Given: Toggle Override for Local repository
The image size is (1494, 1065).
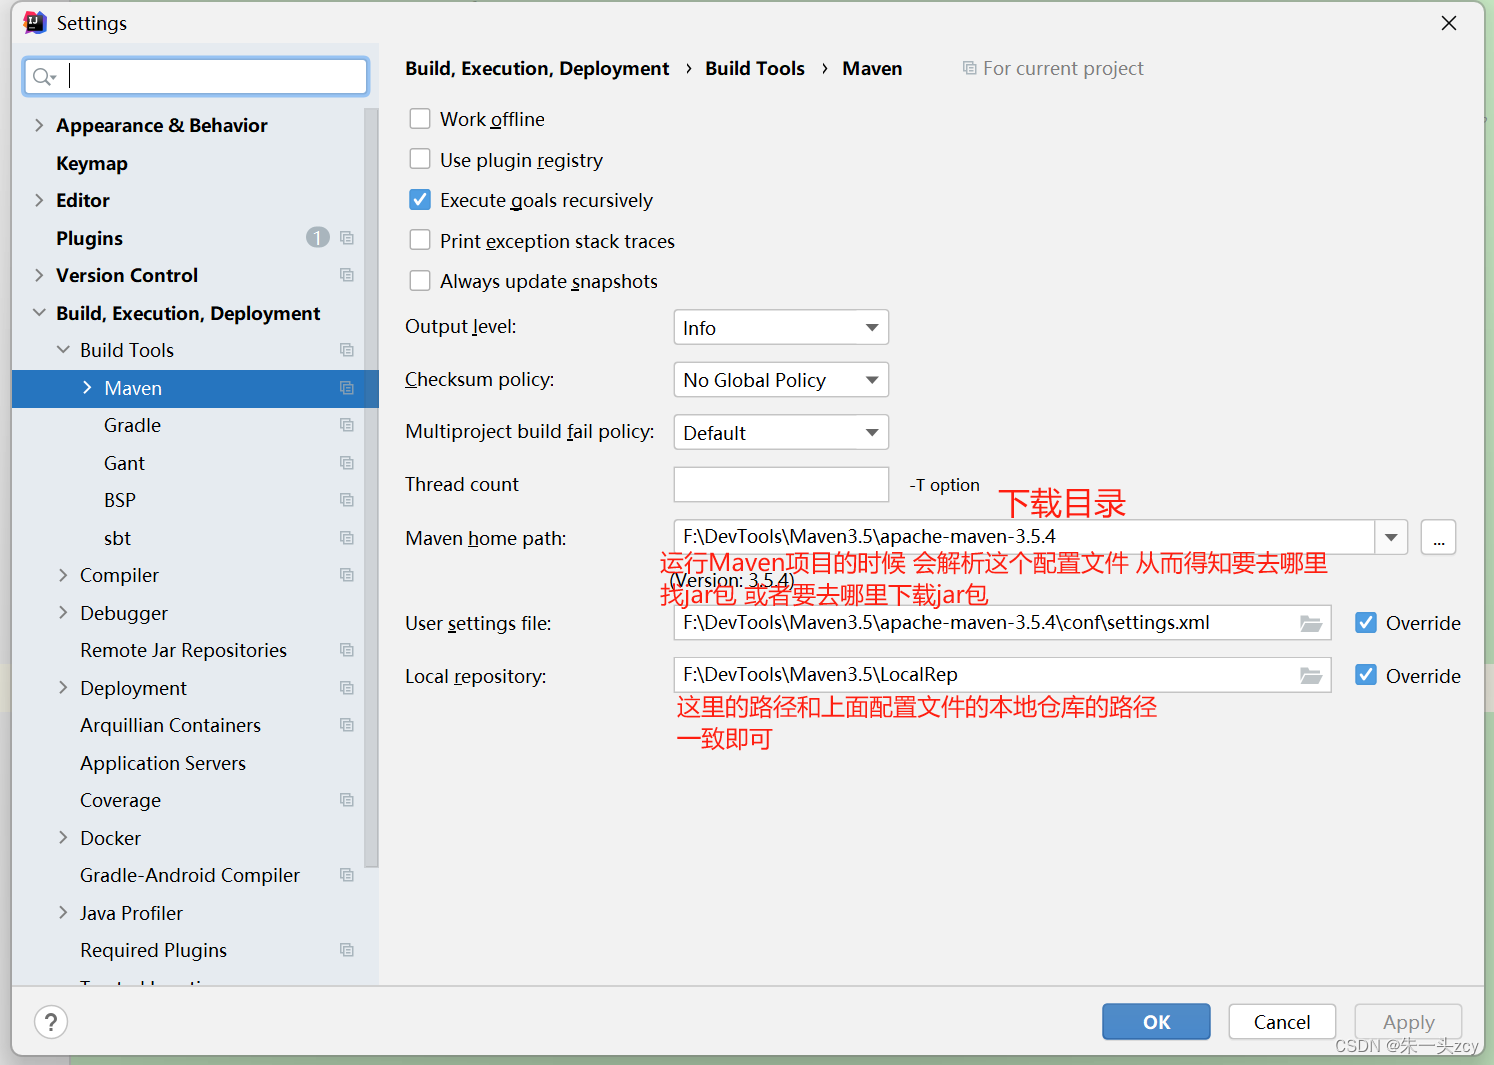Looking at the screenshot, I should (x=1366, y=675).
